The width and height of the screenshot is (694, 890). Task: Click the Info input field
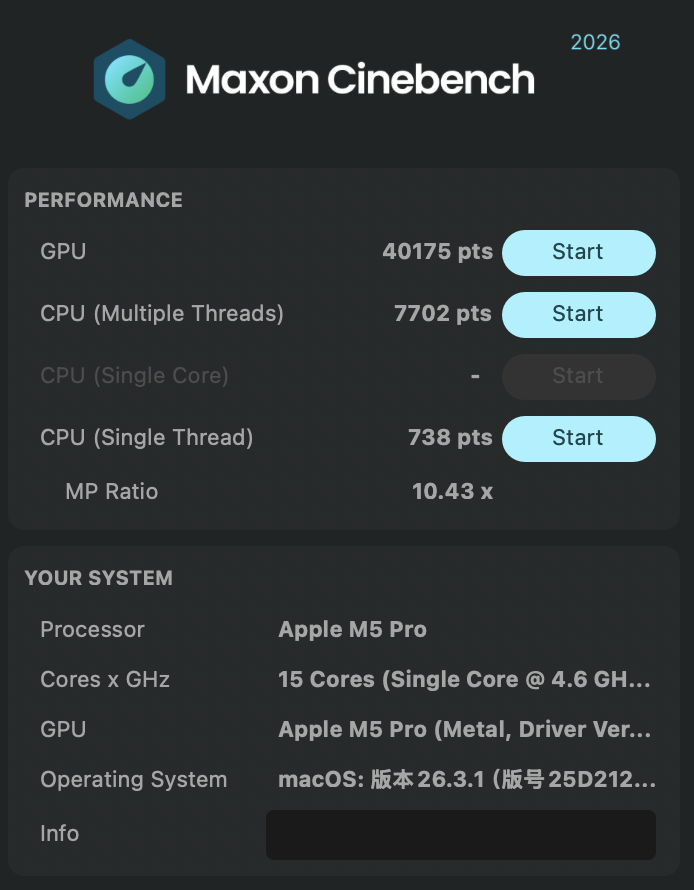coord(461,834)
